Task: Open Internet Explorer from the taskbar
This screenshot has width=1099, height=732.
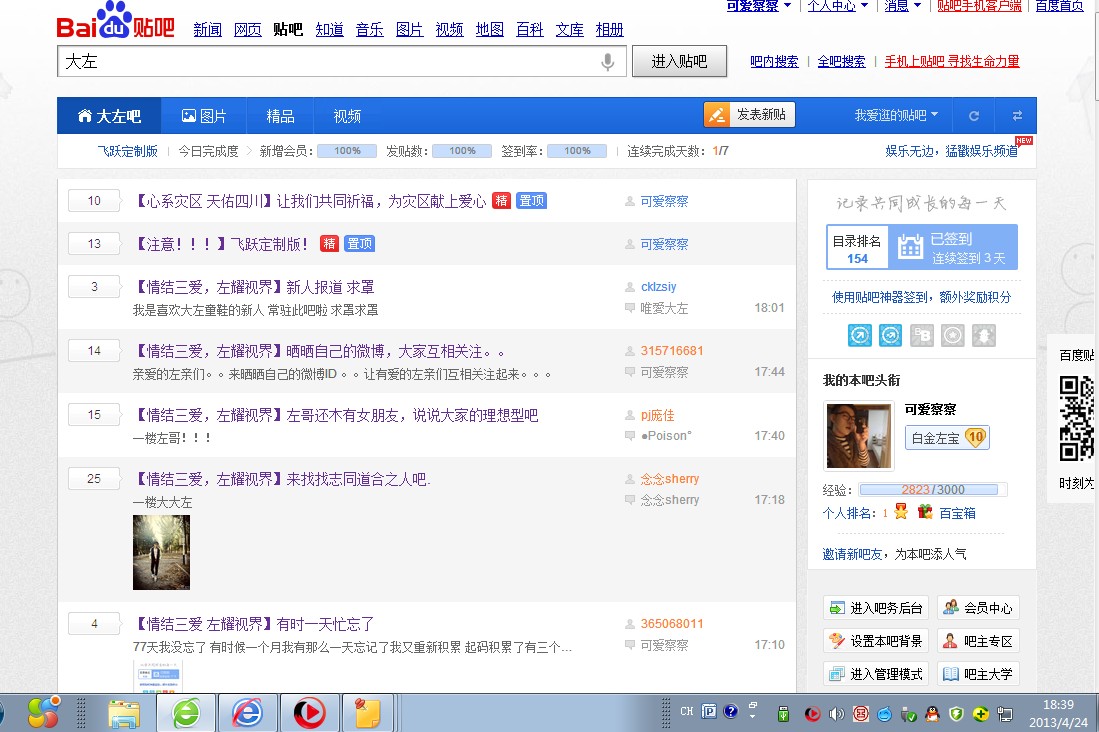Action: [247, 713]
